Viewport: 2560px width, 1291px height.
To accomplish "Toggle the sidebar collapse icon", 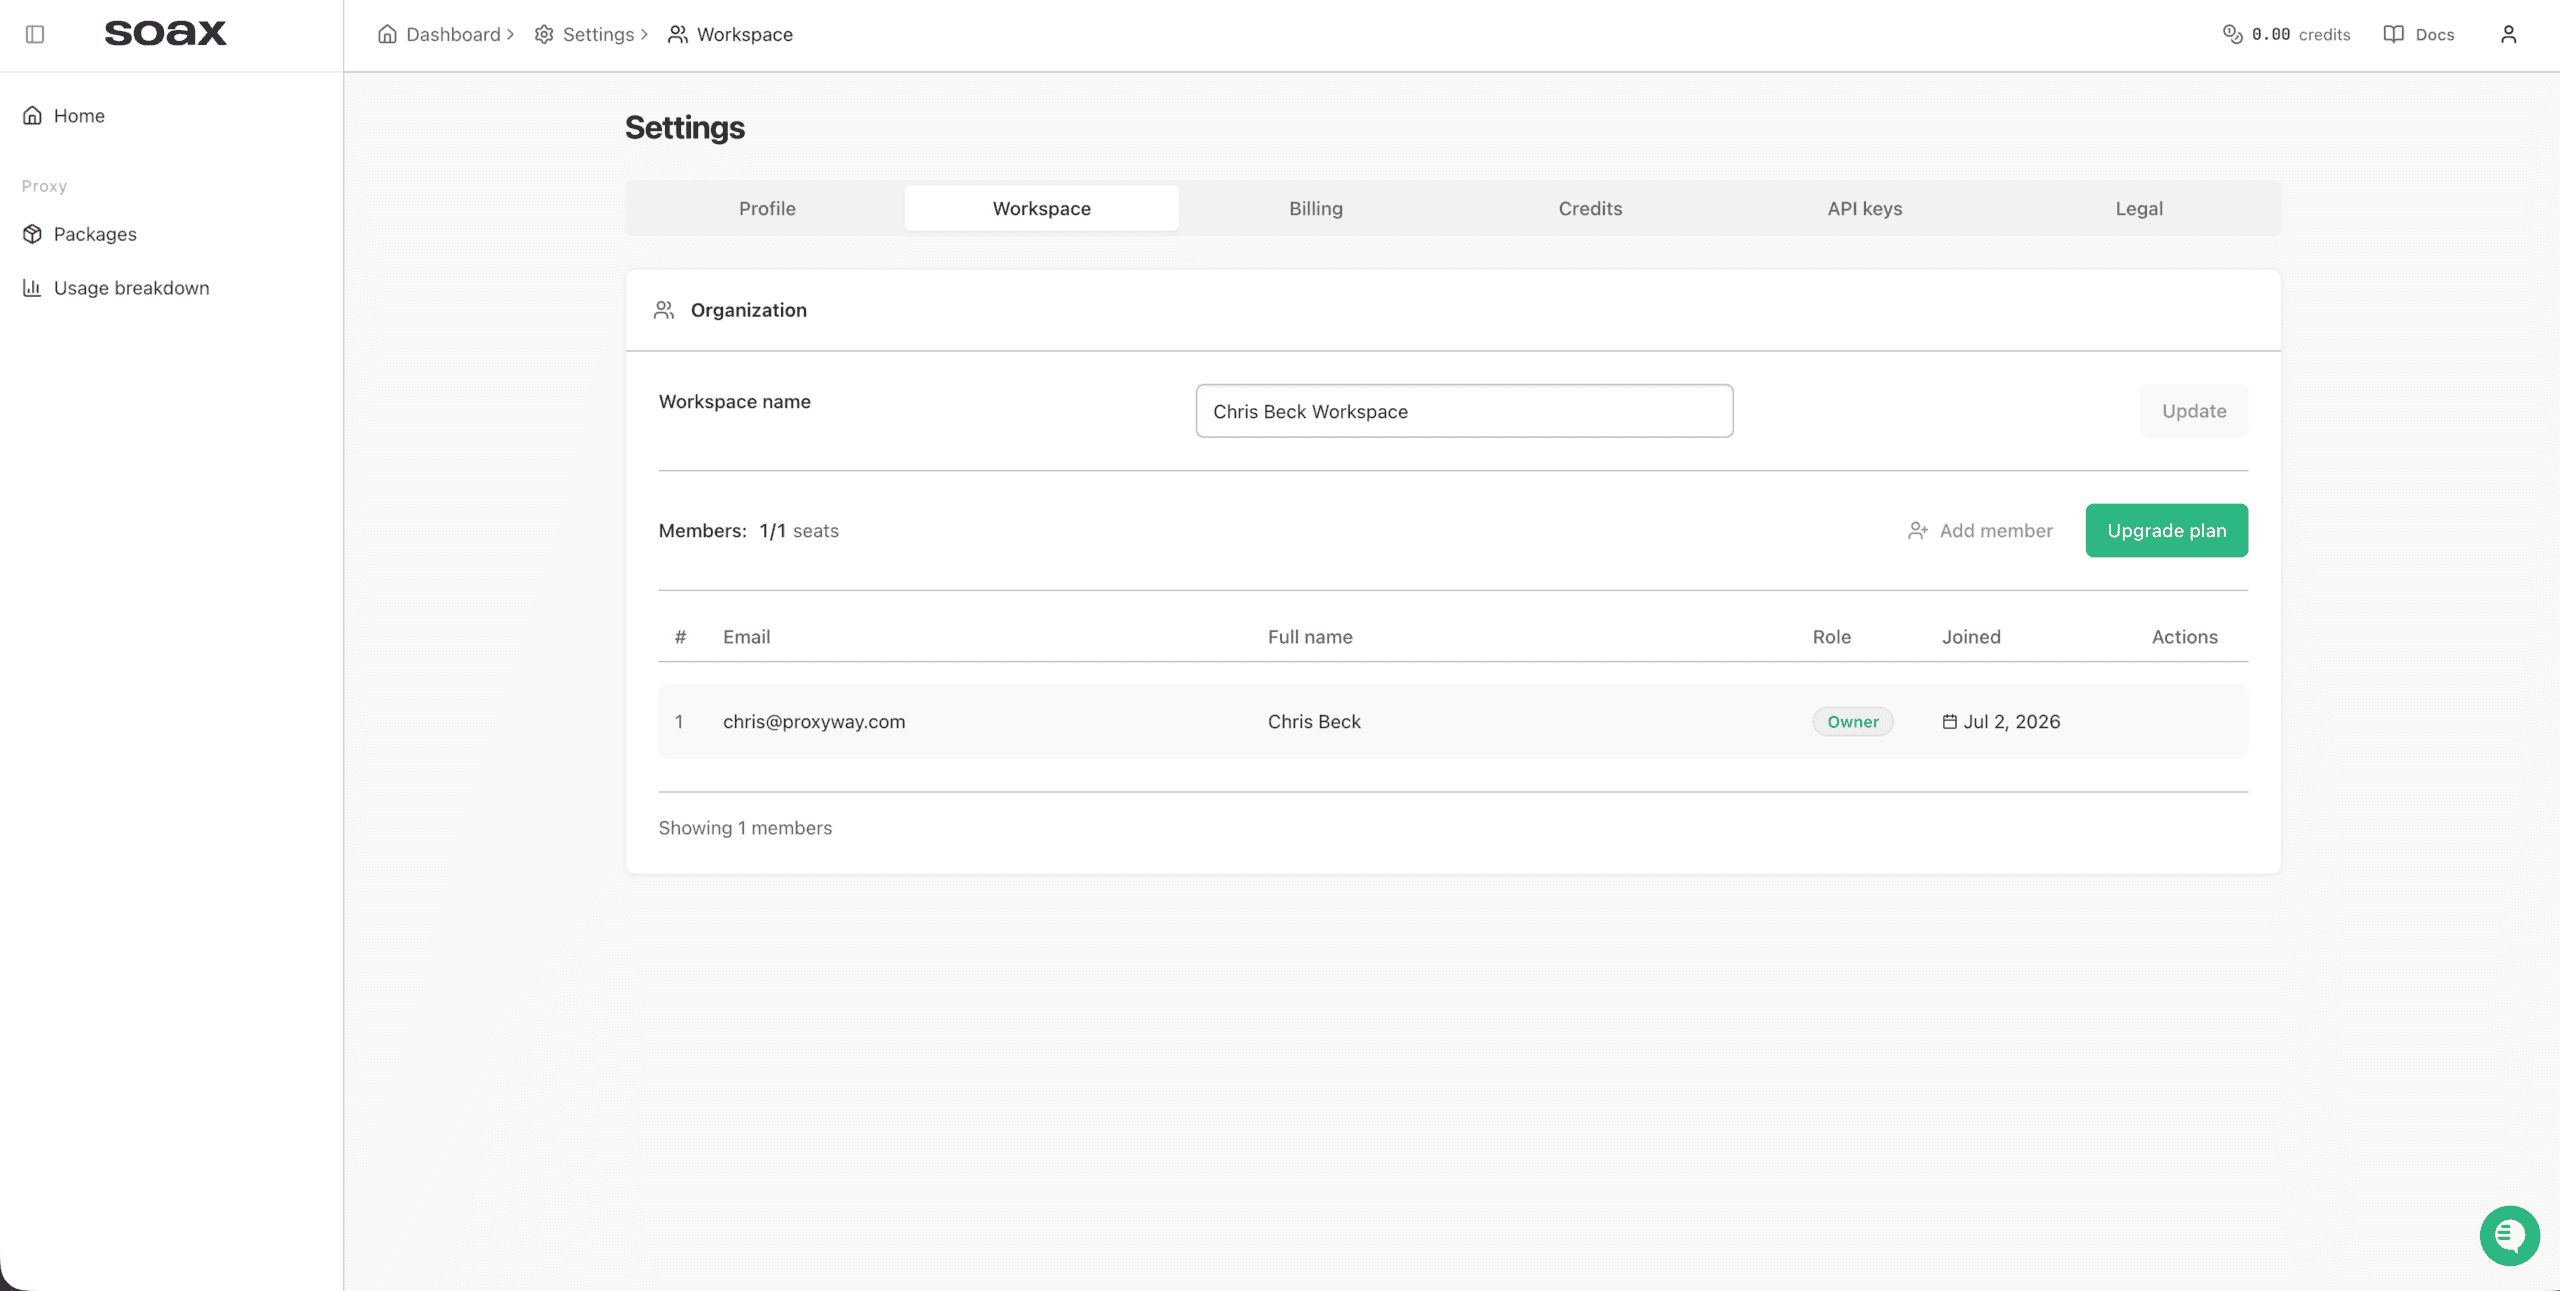I will pos(35,34).
